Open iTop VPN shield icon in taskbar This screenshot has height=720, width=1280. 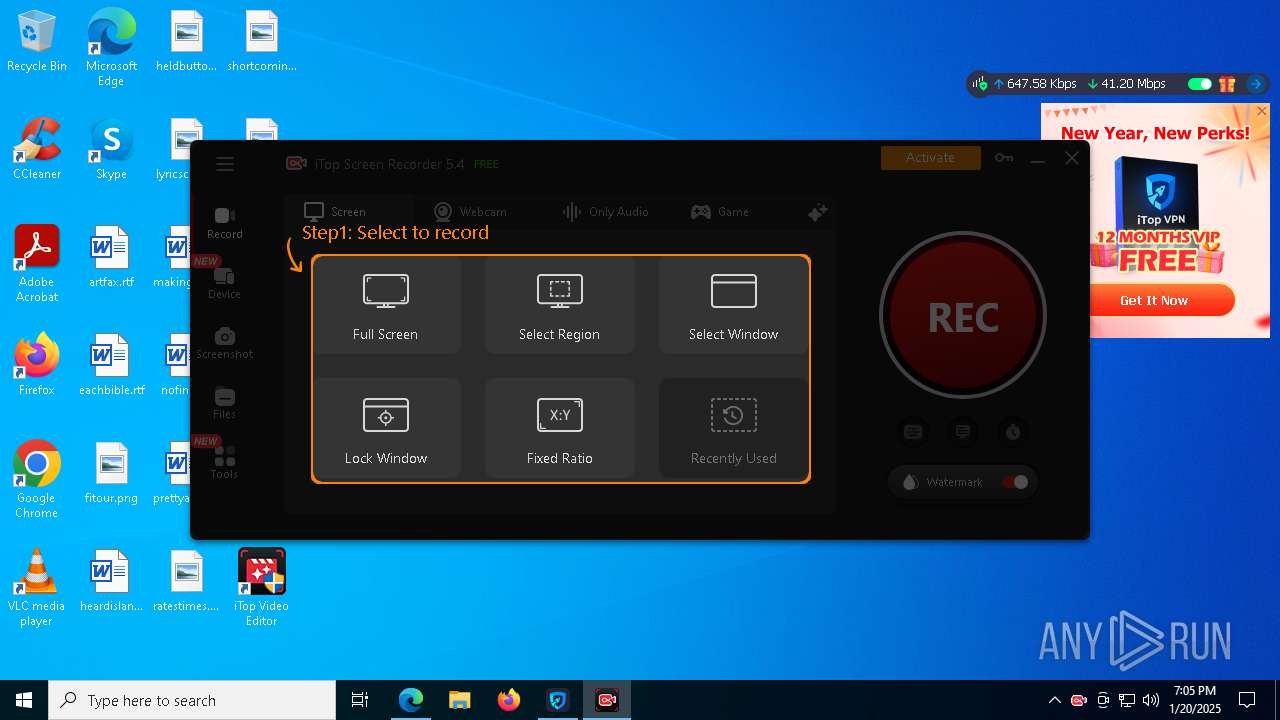558,700
